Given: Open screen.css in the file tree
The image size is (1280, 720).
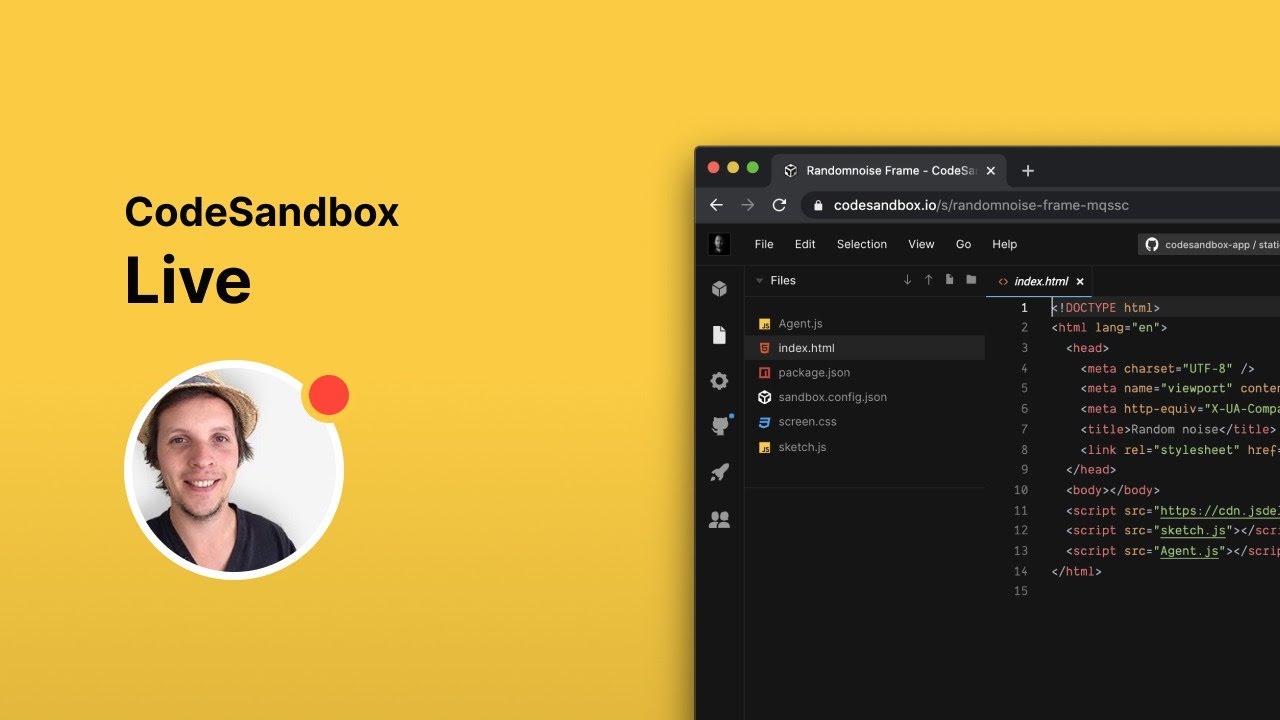Looking at the screenshot, I should point(865,422).
